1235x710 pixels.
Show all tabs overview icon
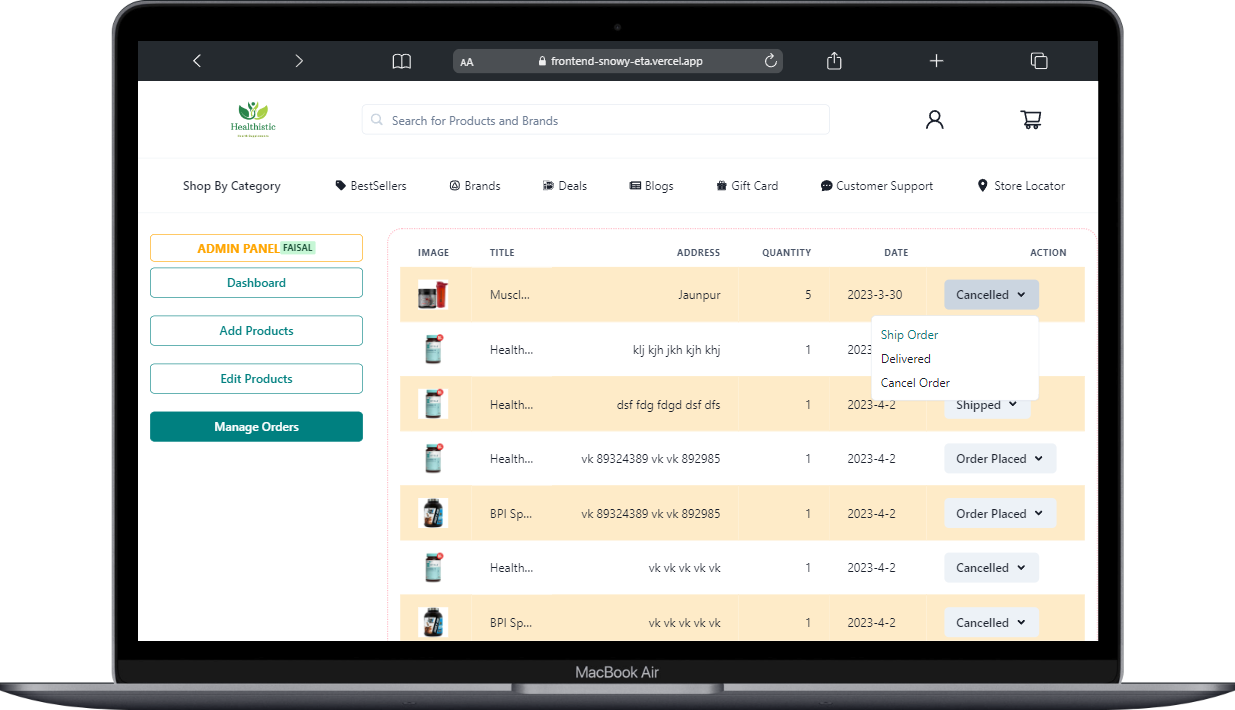click(1039, 61)
